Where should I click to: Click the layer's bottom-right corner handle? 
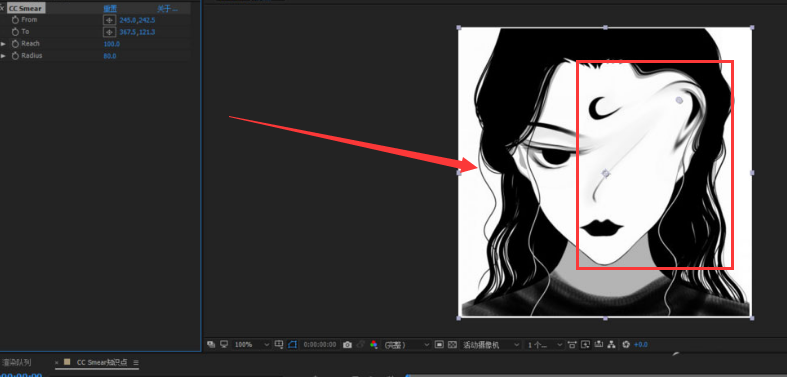pyautogui.click(x=751, y=318)
